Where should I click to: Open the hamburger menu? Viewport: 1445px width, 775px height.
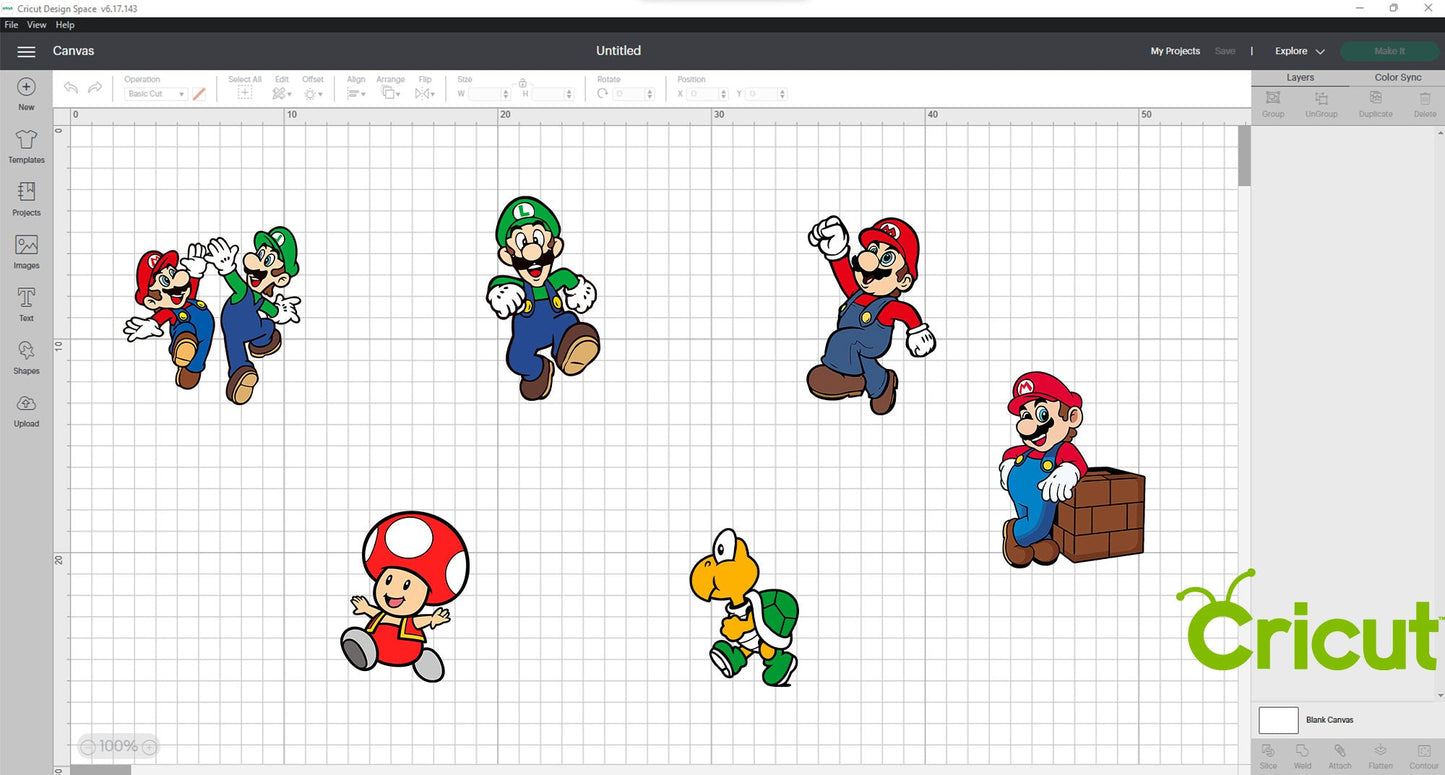[x=27, y=51]
